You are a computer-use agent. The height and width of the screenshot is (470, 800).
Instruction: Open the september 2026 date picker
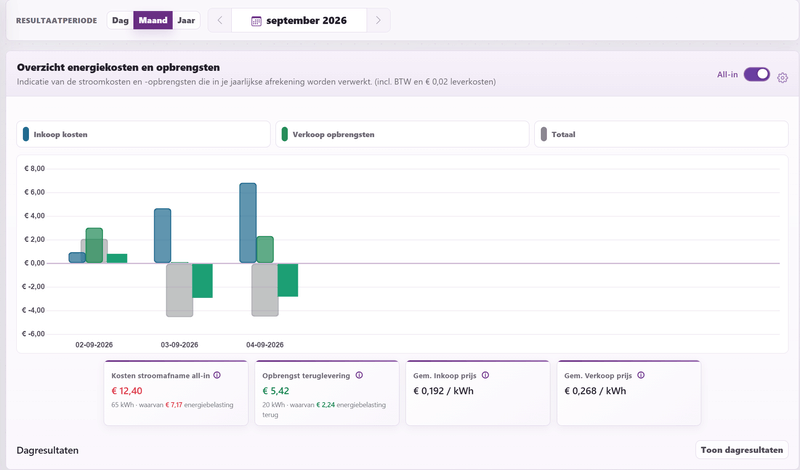pos(299,20)
